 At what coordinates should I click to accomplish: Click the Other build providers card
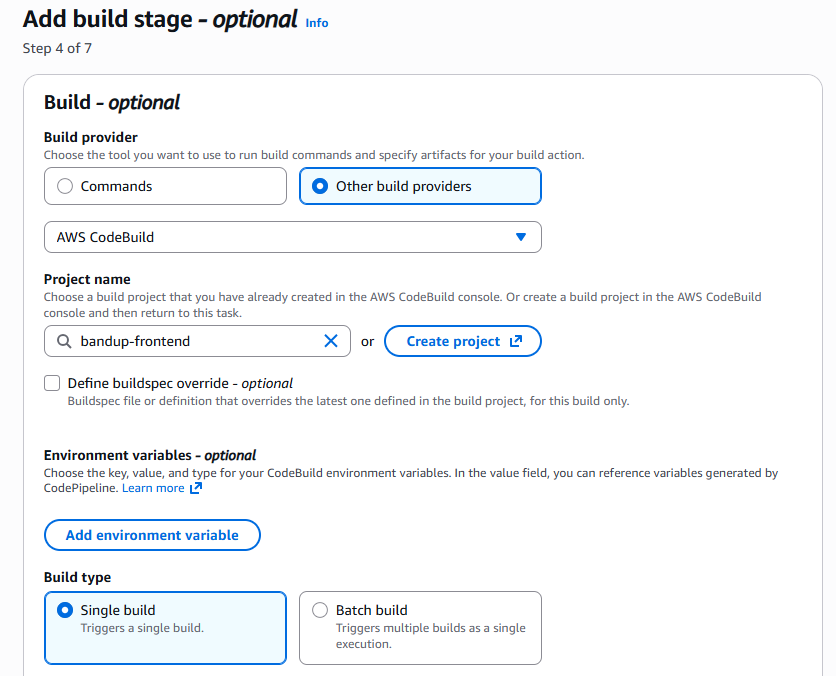[x=420, y=186]
